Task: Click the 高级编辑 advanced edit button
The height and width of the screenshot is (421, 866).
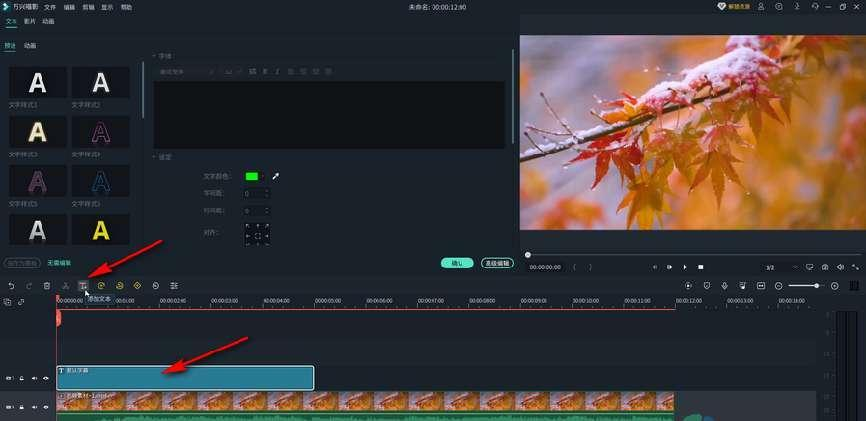Action: [497, 263]
